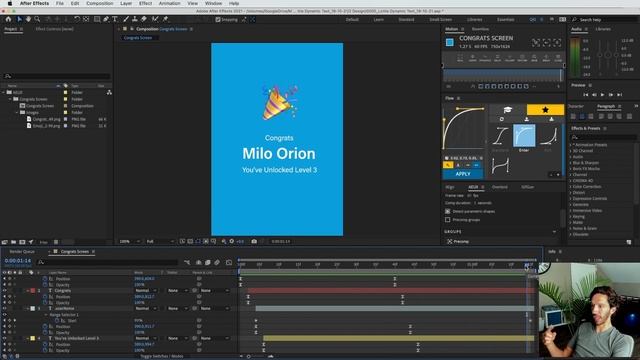Open the Animation menu

coord(169,3)
